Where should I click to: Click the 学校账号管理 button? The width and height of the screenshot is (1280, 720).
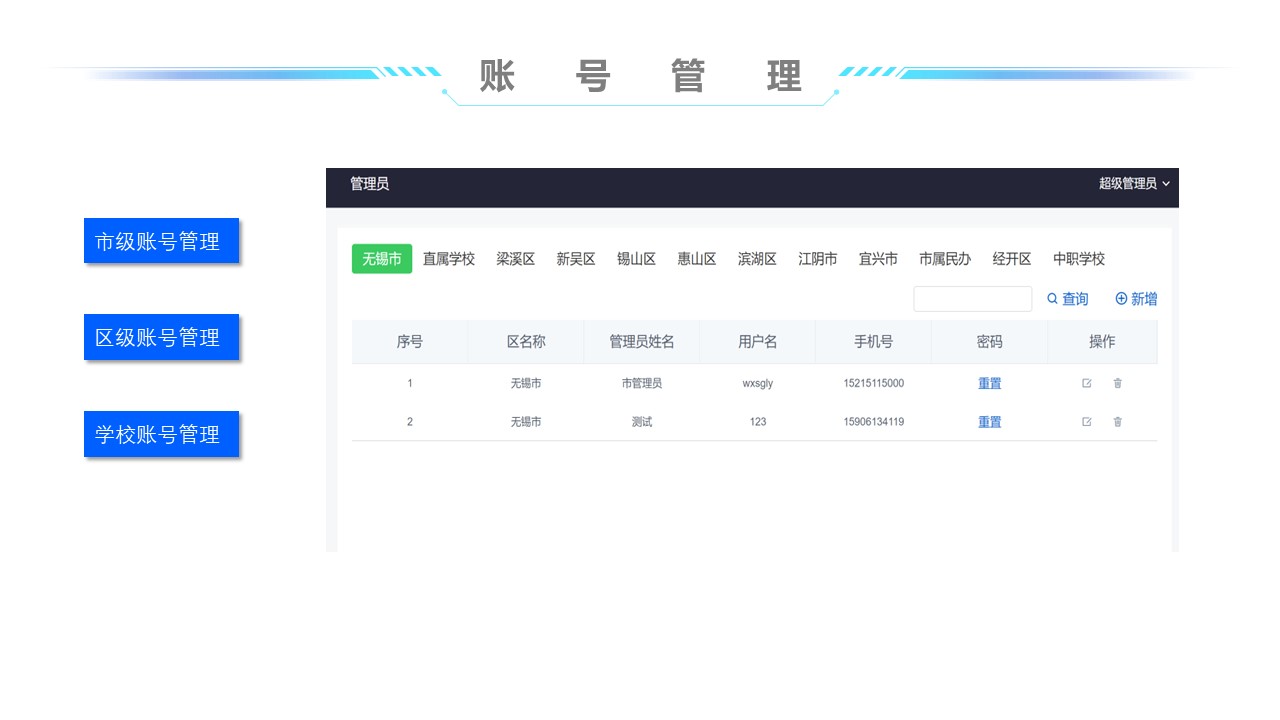[x=161, y=435]
